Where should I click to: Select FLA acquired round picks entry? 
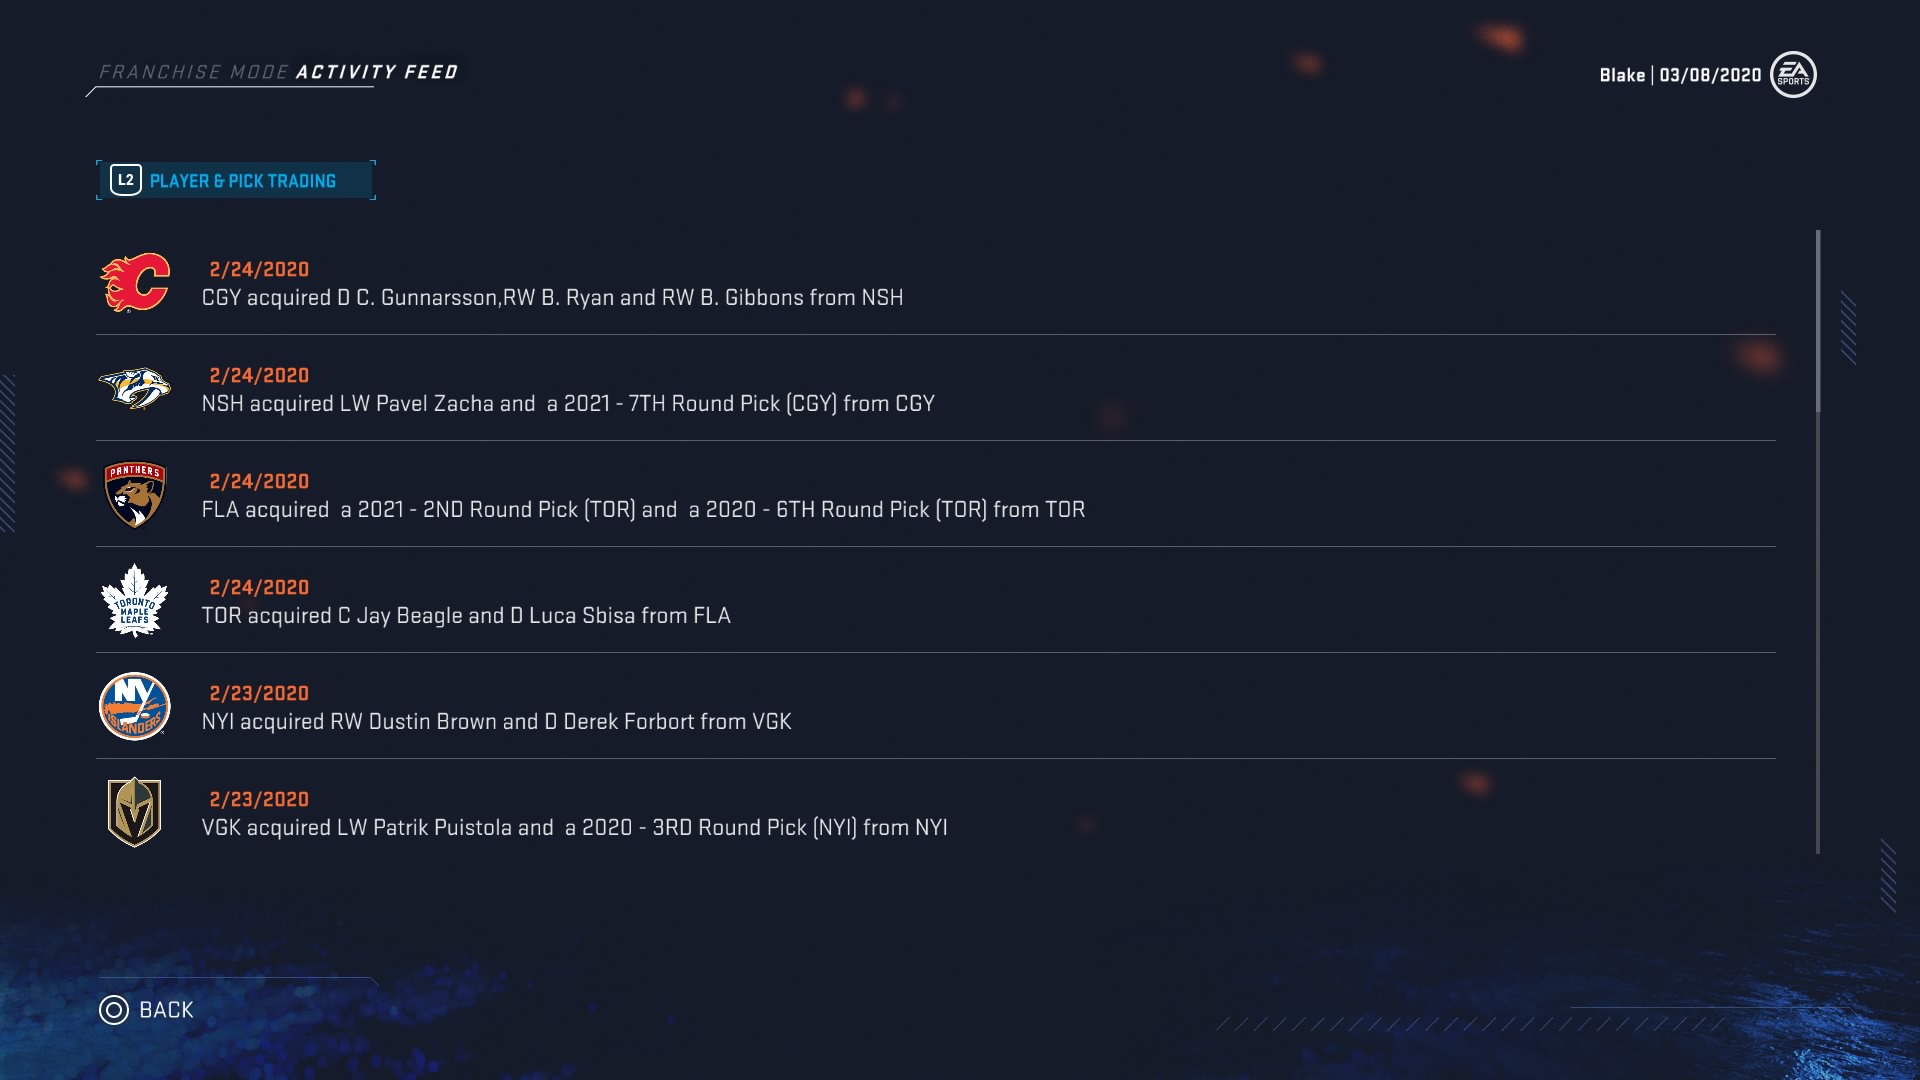[x=643, y=510]
